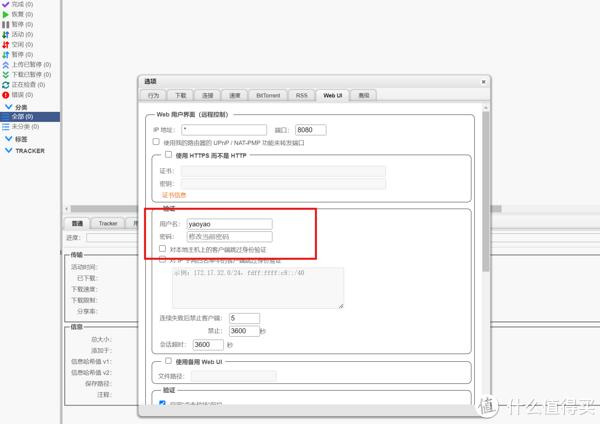Screen dimensions: 600x424
Task: Click the username field showing yaoyao
Action: point(230,224)
